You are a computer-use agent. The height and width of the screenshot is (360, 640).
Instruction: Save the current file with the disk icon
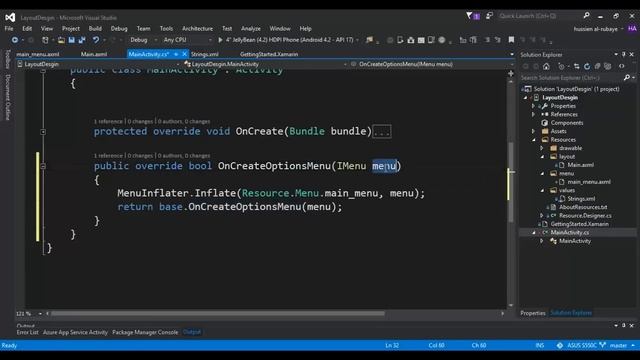click(x=71, y=40)
